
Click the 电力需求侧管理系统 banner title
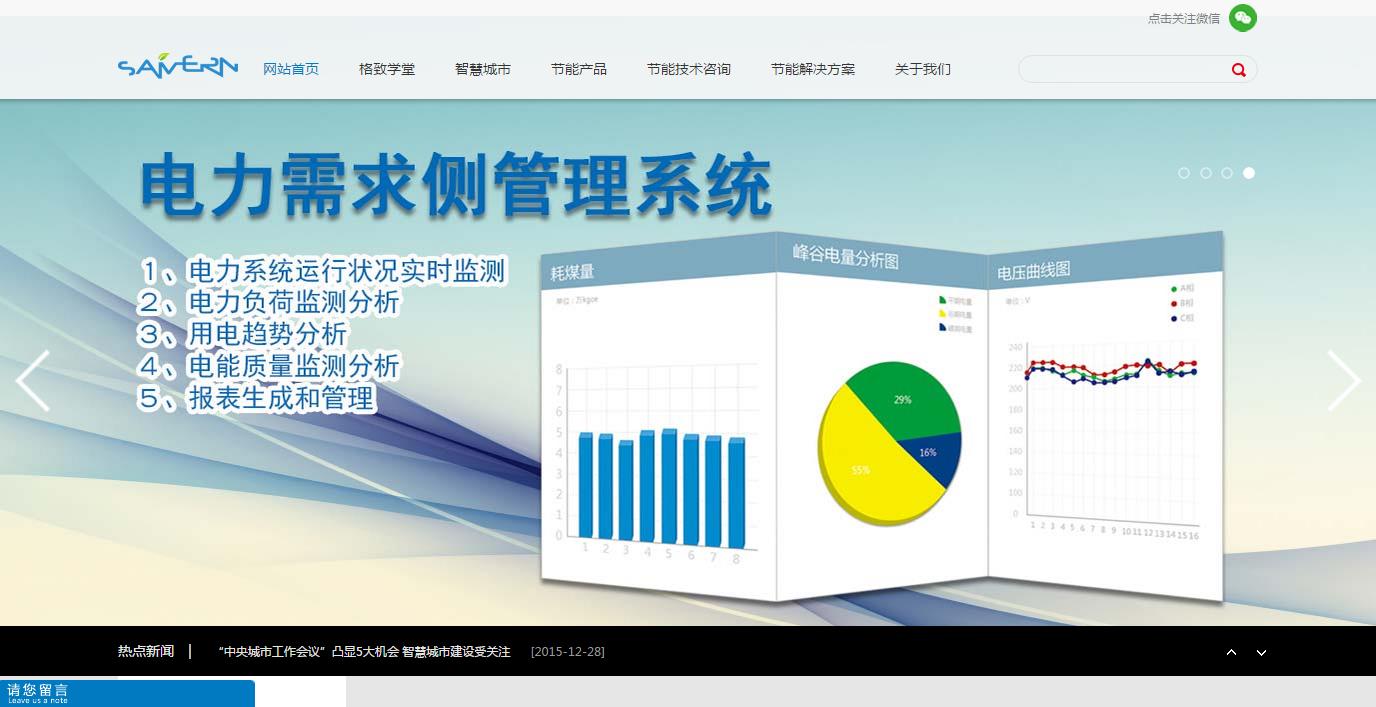click(456, 185)
